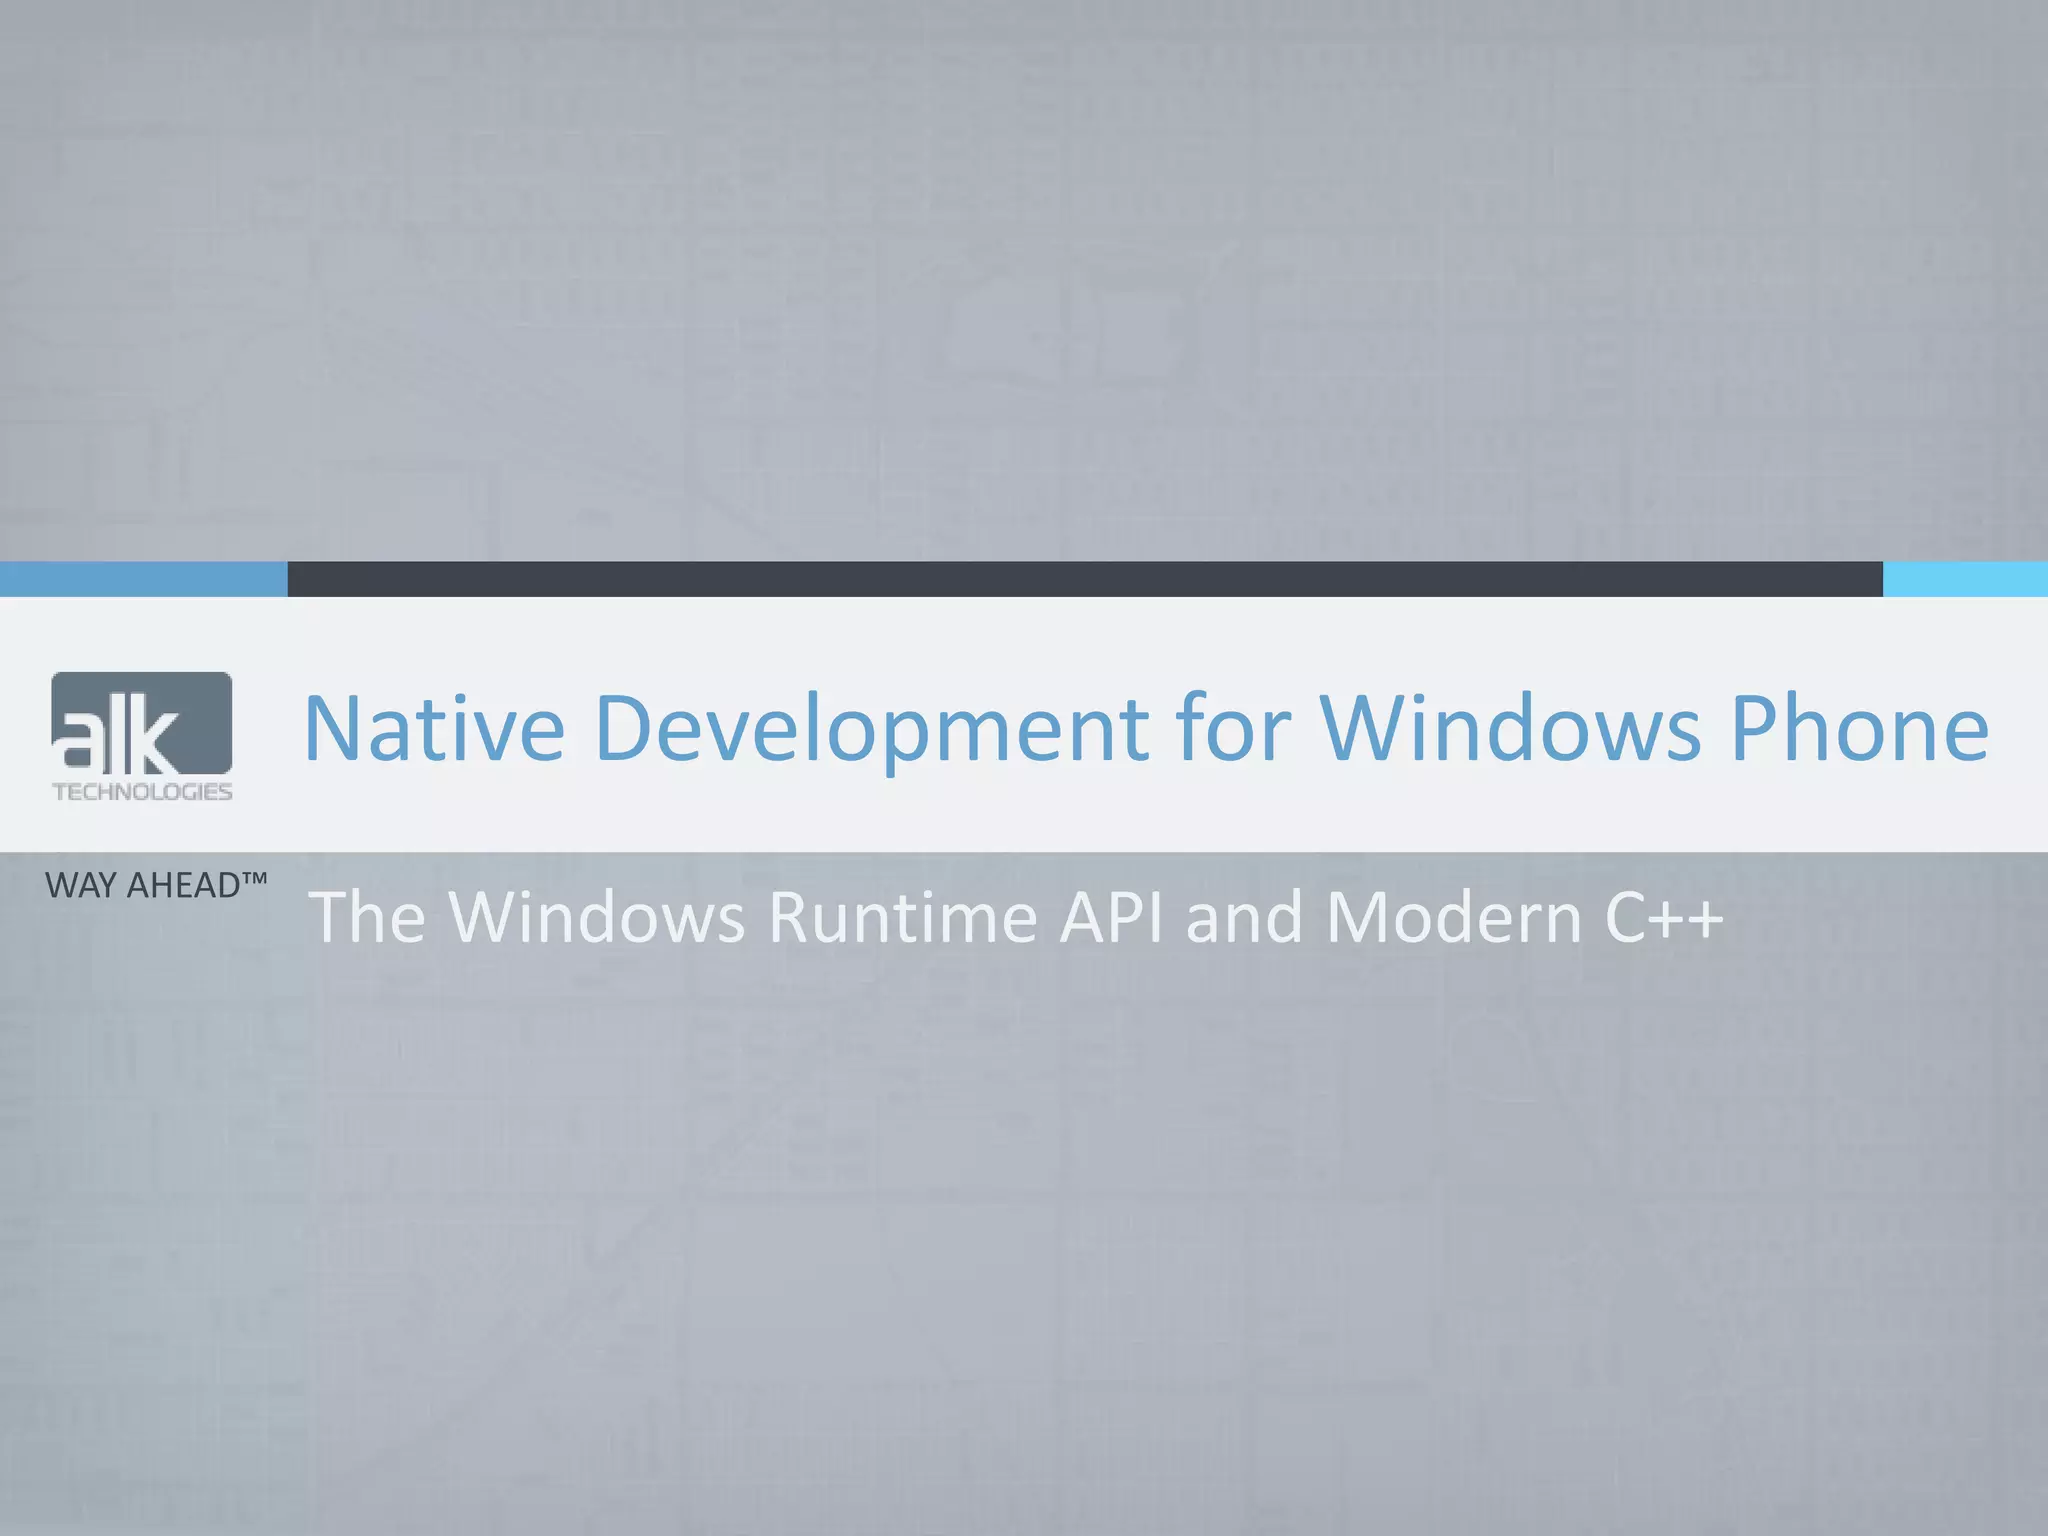Click the subtitle The Windows Runtime API and Modern C++
Viewport: 2048px width, 1536px height.
point(1015,916)
